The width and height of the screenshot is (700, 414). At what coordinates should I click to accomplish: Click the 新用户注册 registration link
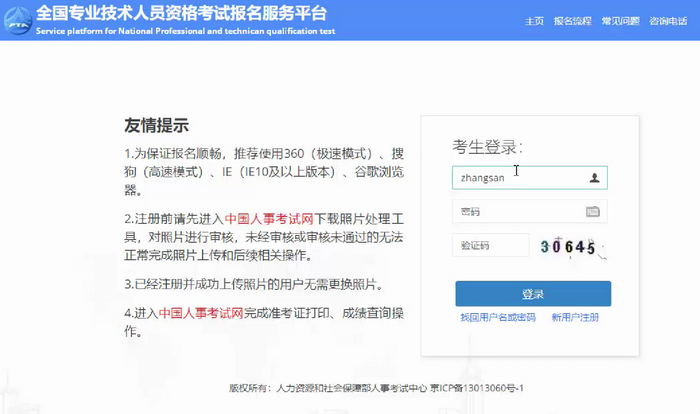point(575,317)
